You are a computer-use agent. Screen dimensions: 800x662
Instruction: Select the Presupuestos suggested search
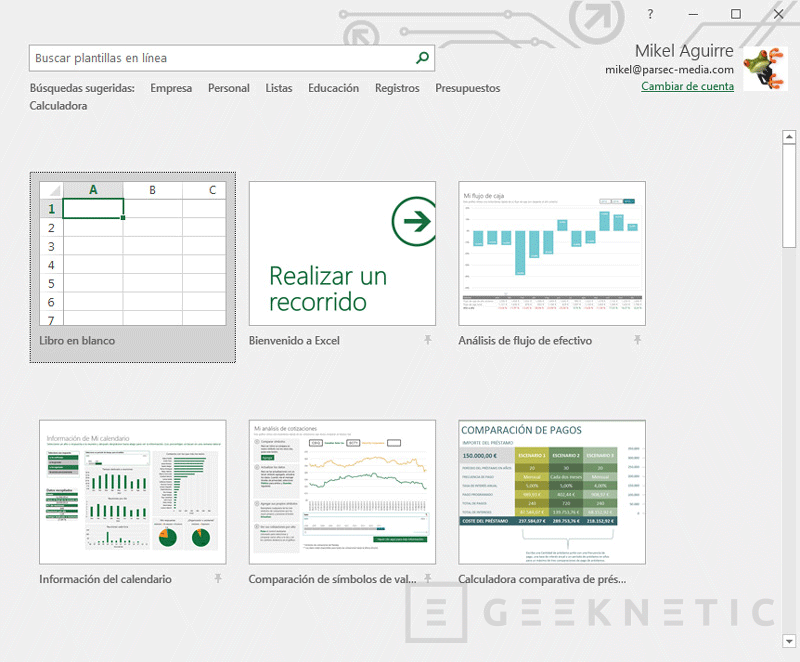point(468,87)
